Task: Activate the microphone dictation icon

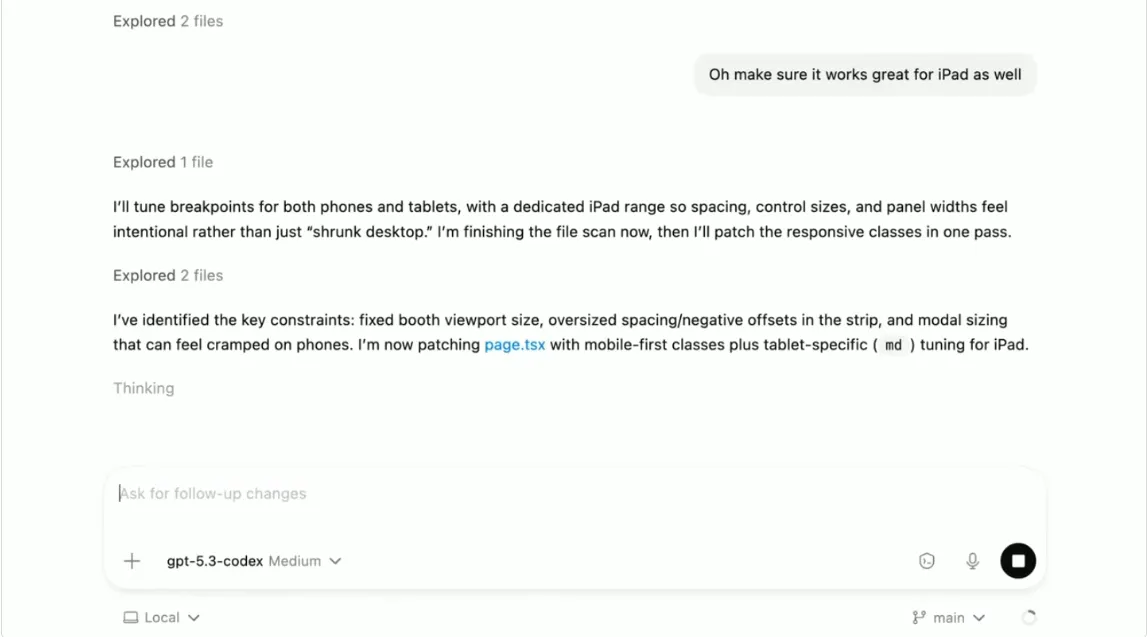Action: point(972,561)
